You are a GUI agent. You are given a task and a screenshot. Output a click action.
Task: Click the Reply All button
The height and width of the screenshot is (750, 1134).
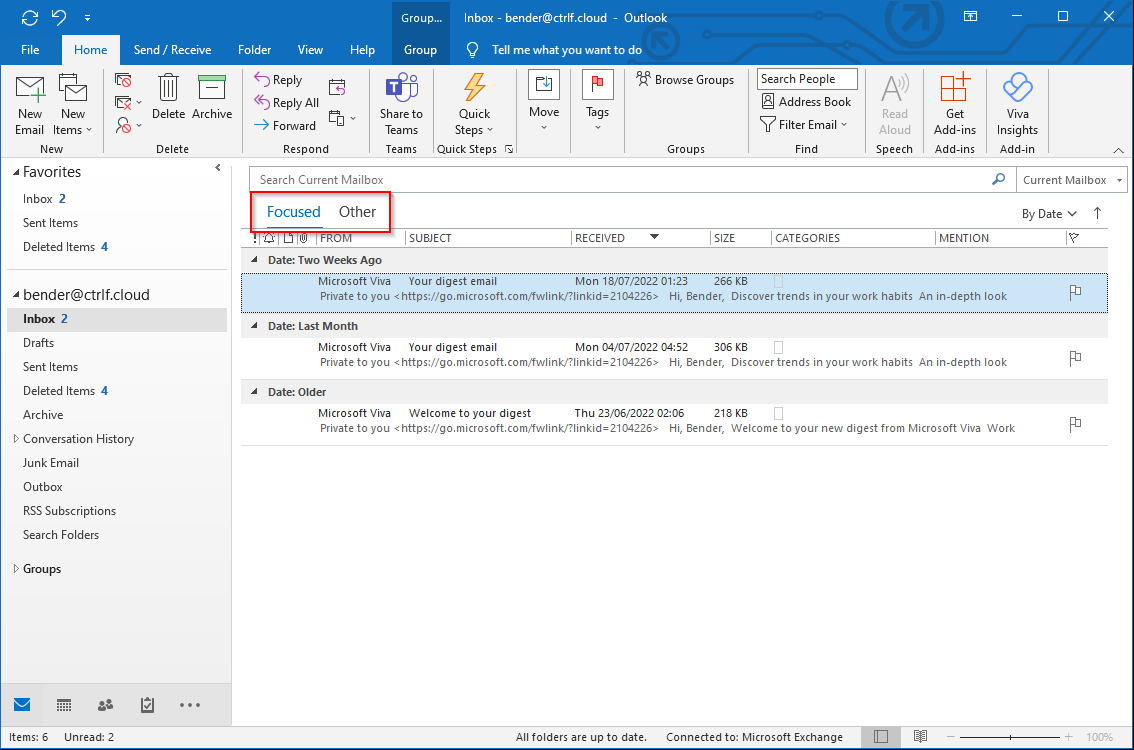point(286,103)
